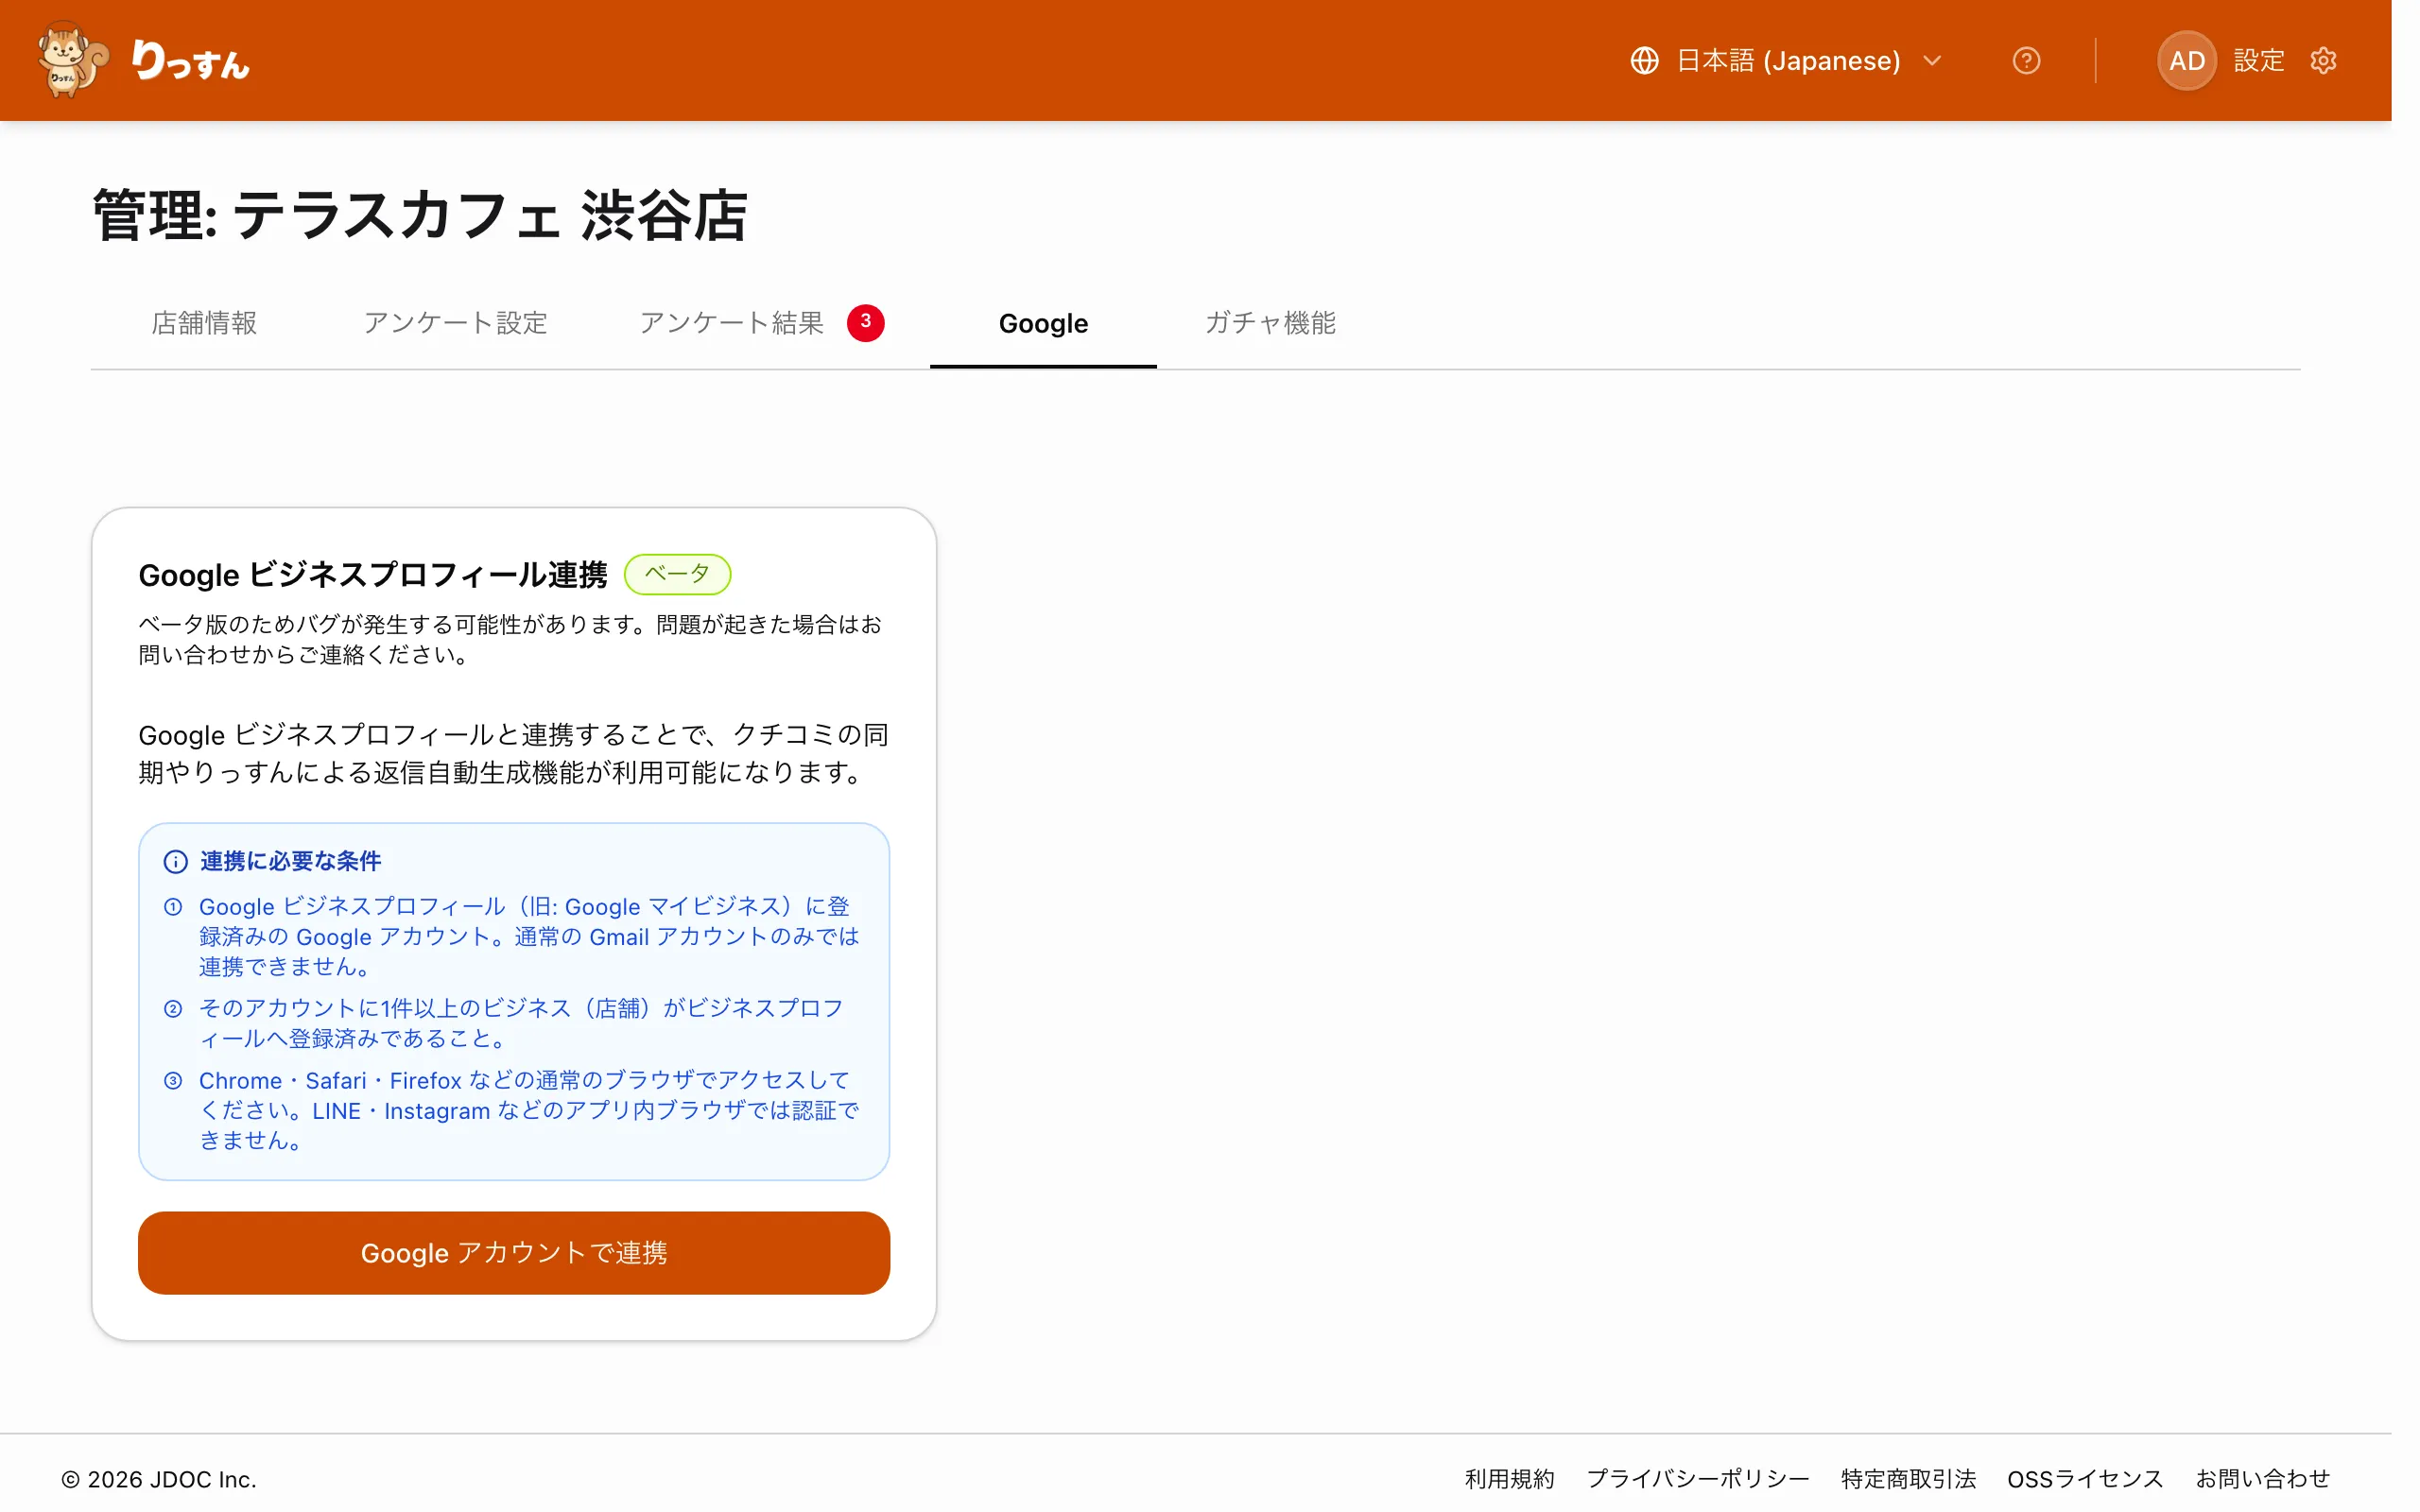Viewport: 2420px width, 1512px height.
Task: Click the 連携に必要な条件 heading text
Action: point(290,861)
